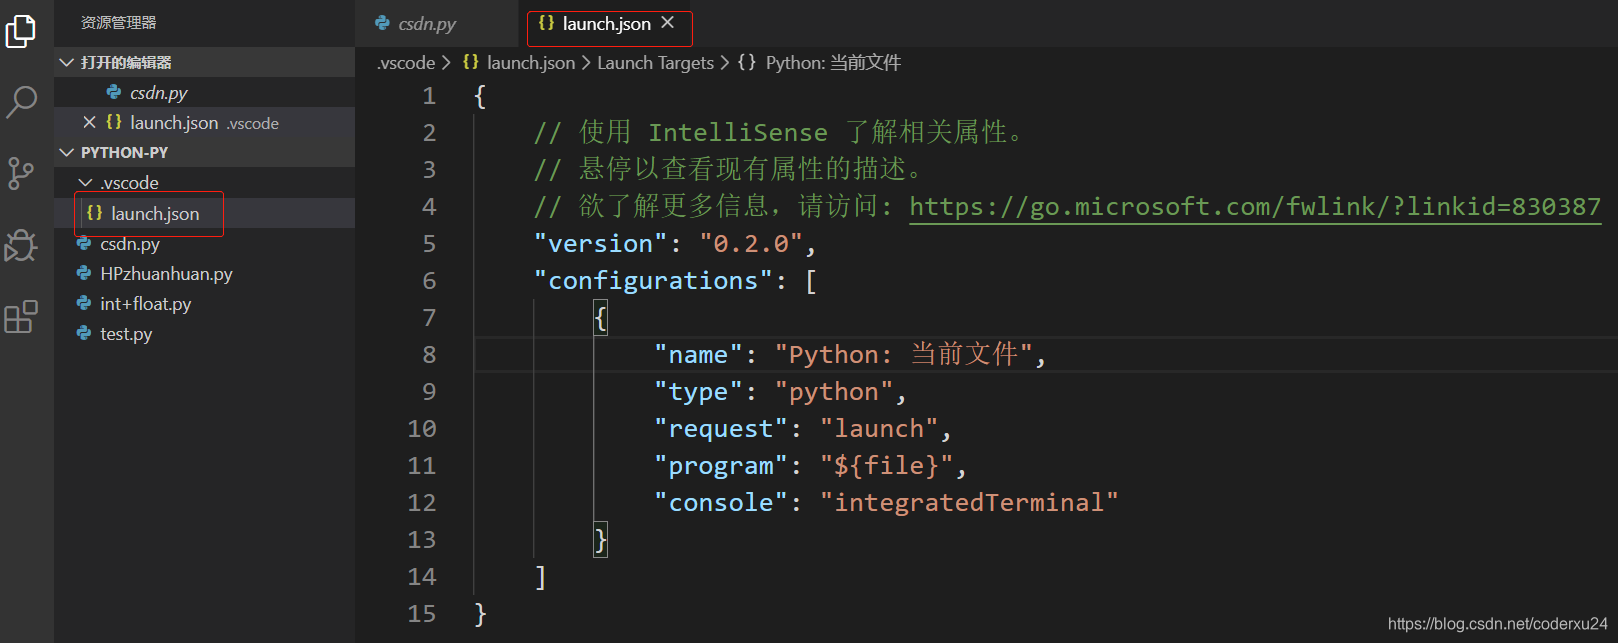Select the launch.json editor tab
The height and width of the screenshot is (643, 1618).
click(606, 24)
